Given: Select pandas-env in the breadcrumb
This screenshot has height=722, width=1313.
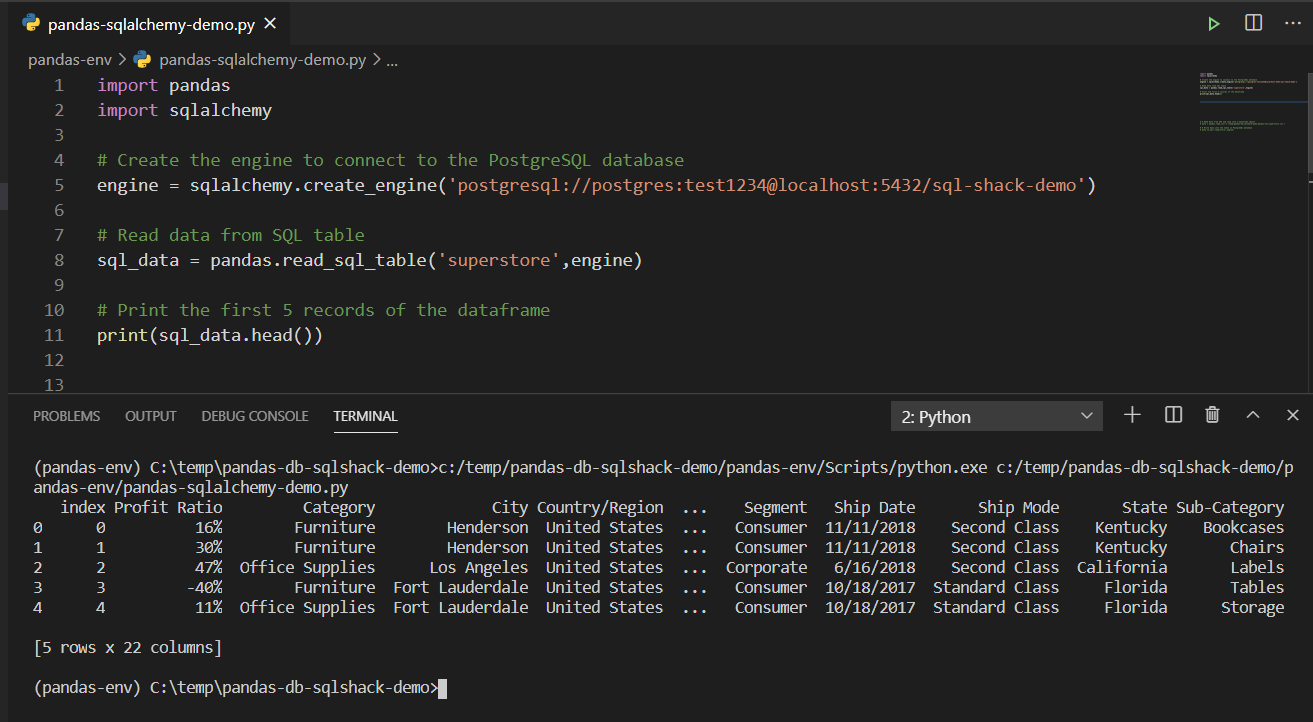Looking at the screenshot, I should pos(69,59).
